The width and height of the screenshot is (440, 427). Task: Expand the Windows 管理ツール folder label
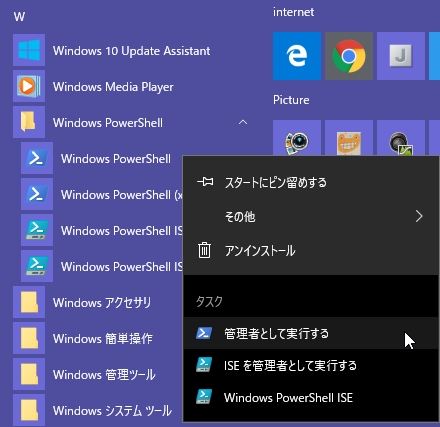point(104,375)
